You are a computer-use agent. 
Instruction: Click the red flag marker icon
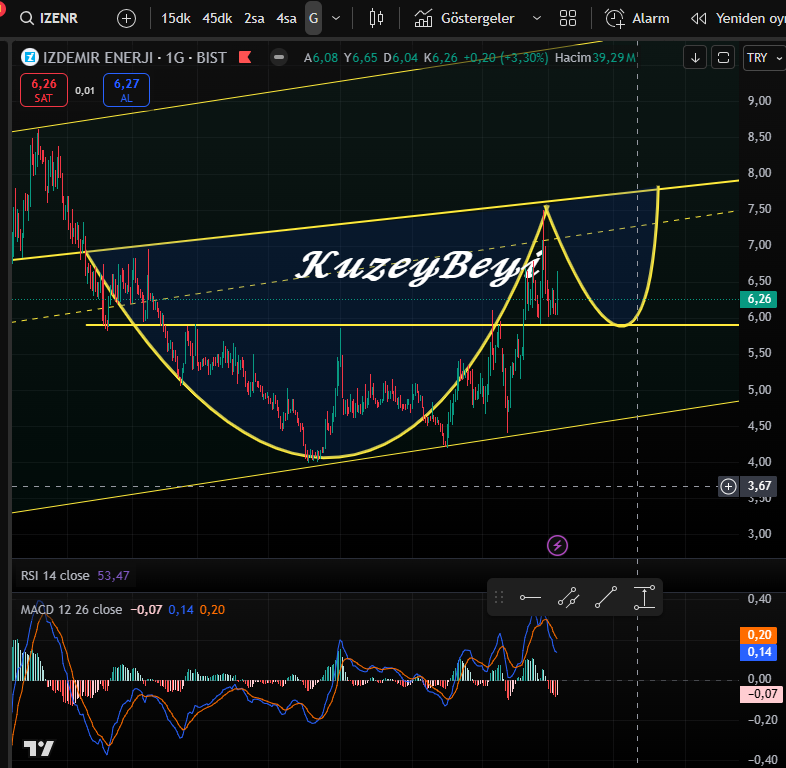click(x=245, y=57)
